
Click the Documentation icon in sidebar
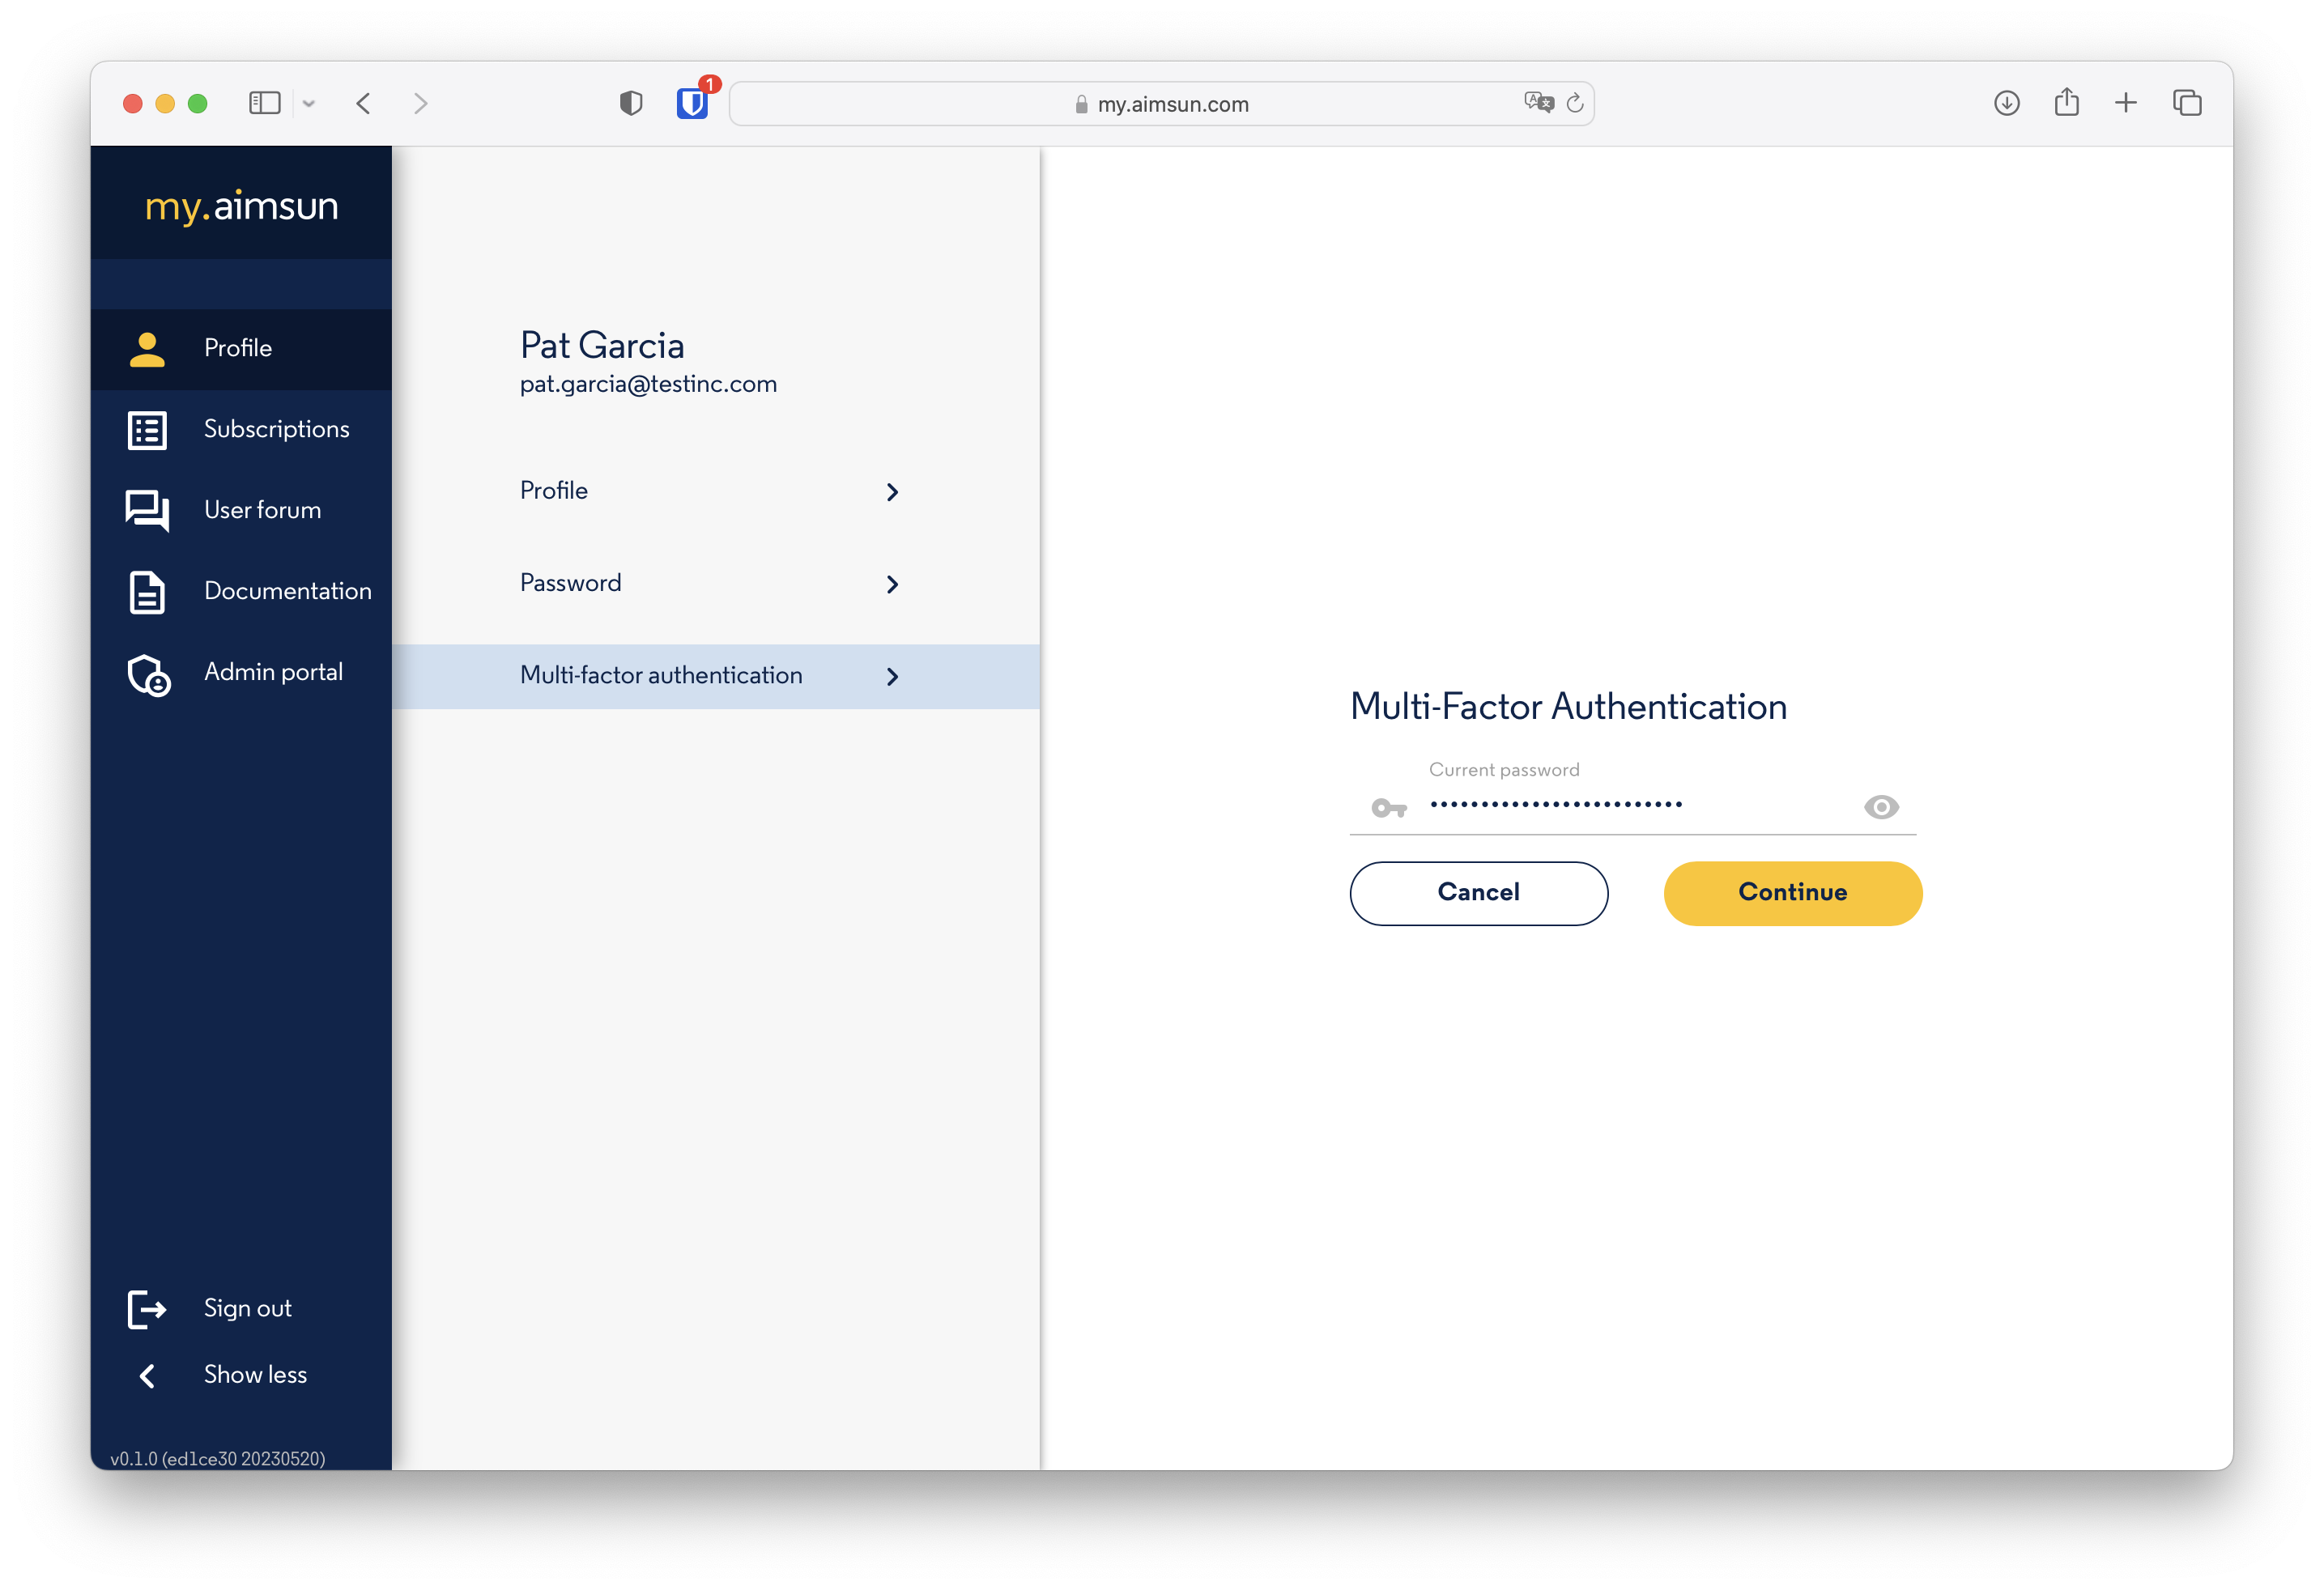148,589
